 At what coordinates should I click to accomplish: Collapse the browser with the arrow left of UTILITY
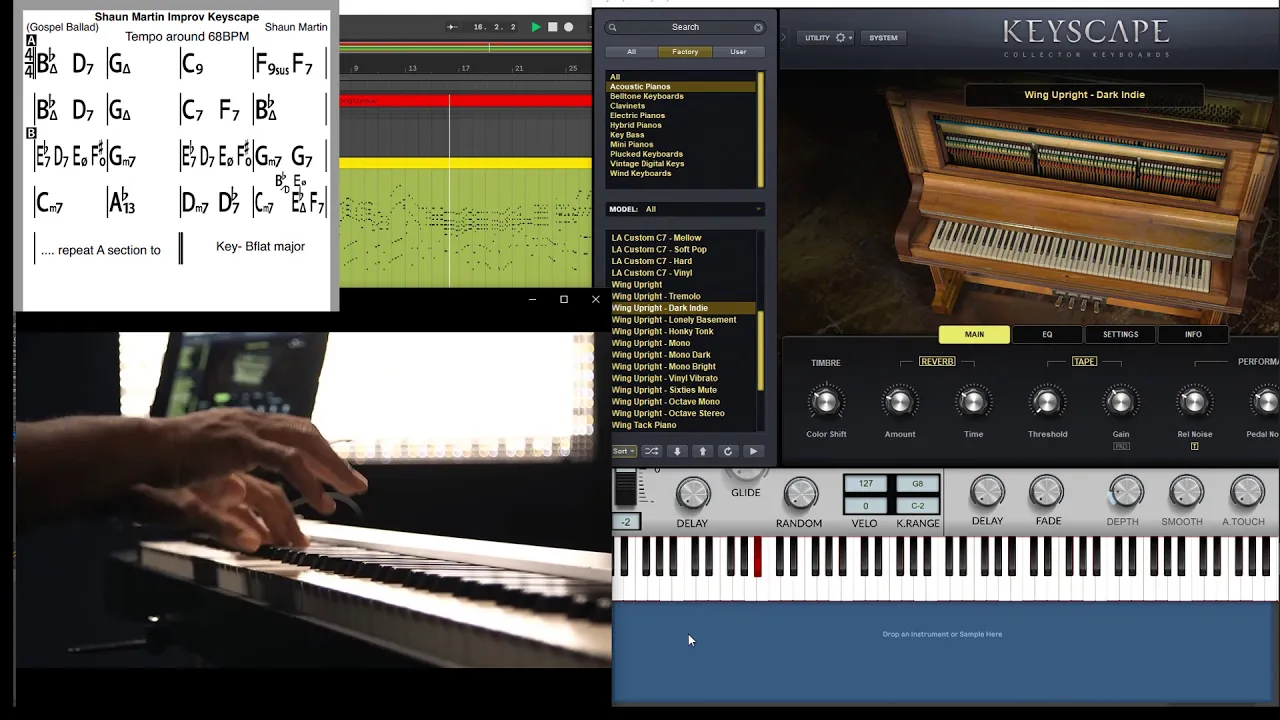[x=784, y=38]
